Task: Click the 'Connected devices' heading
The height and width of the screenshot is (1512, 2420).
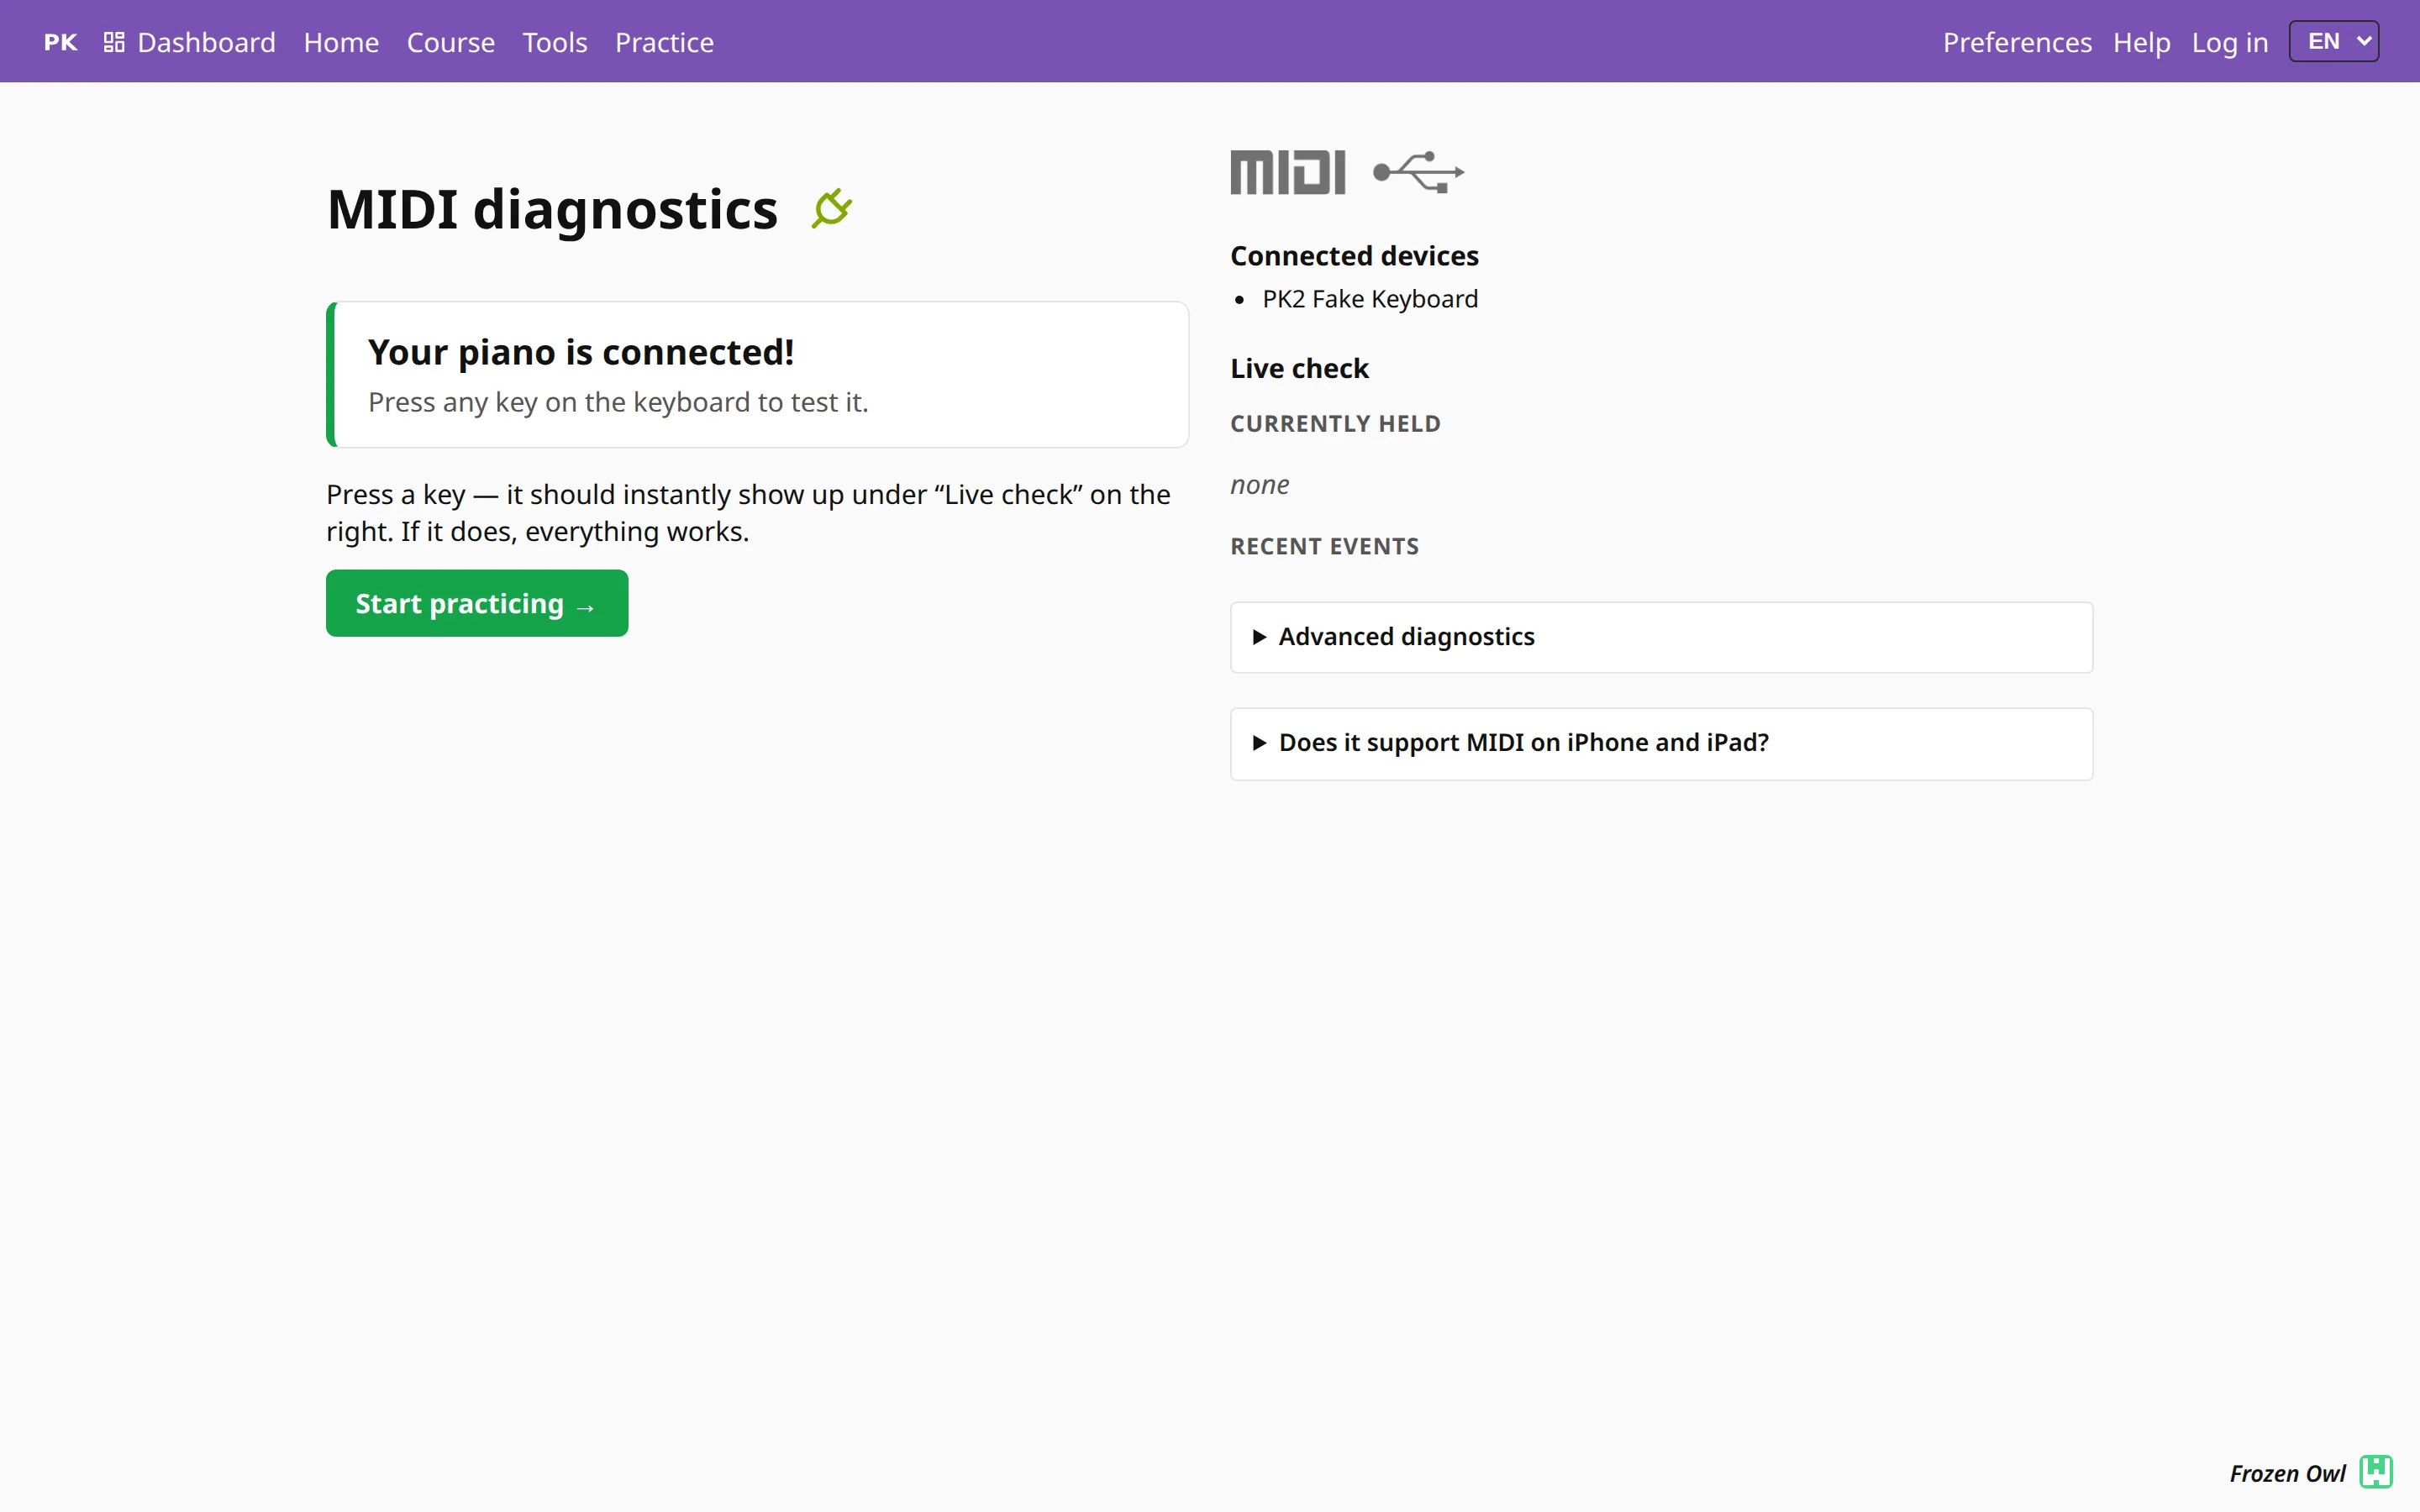Action: click(x=1354, y=256)
